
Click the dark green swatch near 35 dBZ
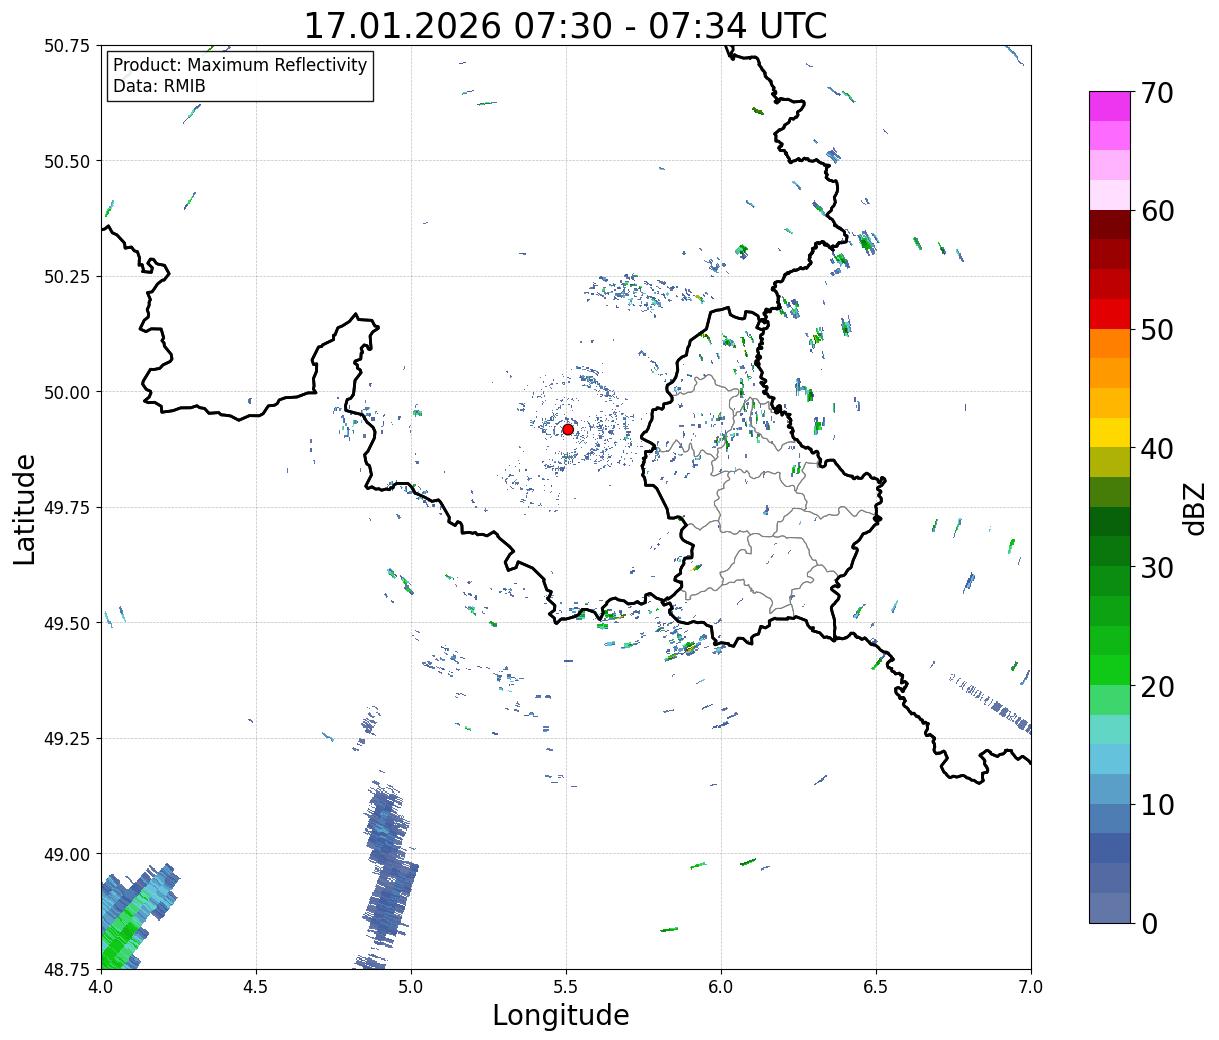tap(1110, 522)
